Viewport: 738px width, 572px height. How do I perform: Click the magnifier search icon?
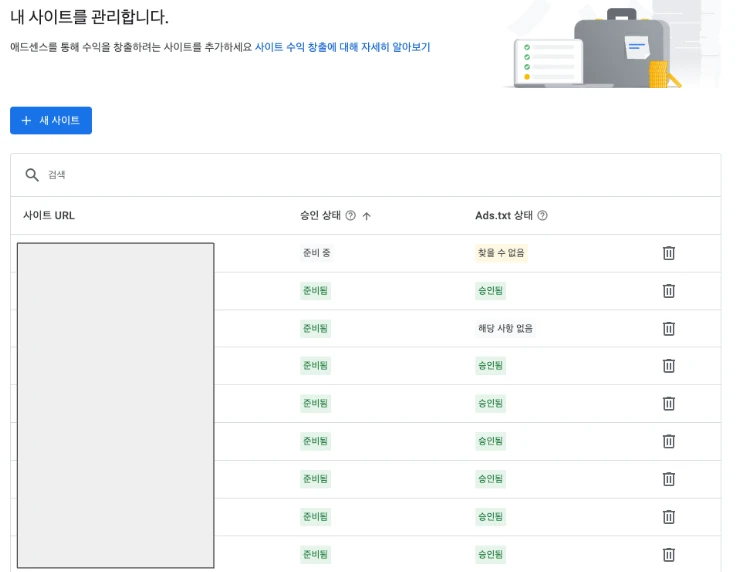click(x=32, y=175)
